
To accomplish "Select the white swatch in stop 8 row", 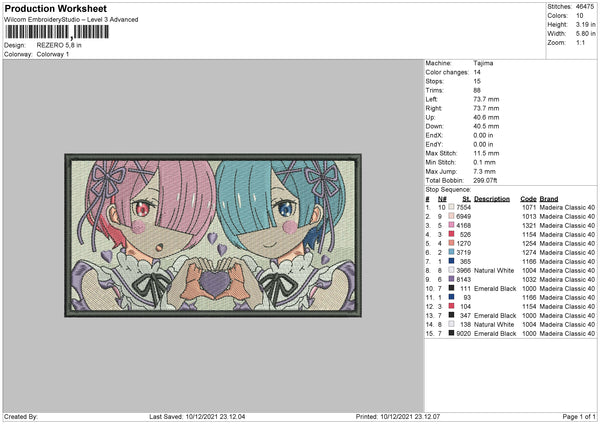I will click(x=452, y=270).
